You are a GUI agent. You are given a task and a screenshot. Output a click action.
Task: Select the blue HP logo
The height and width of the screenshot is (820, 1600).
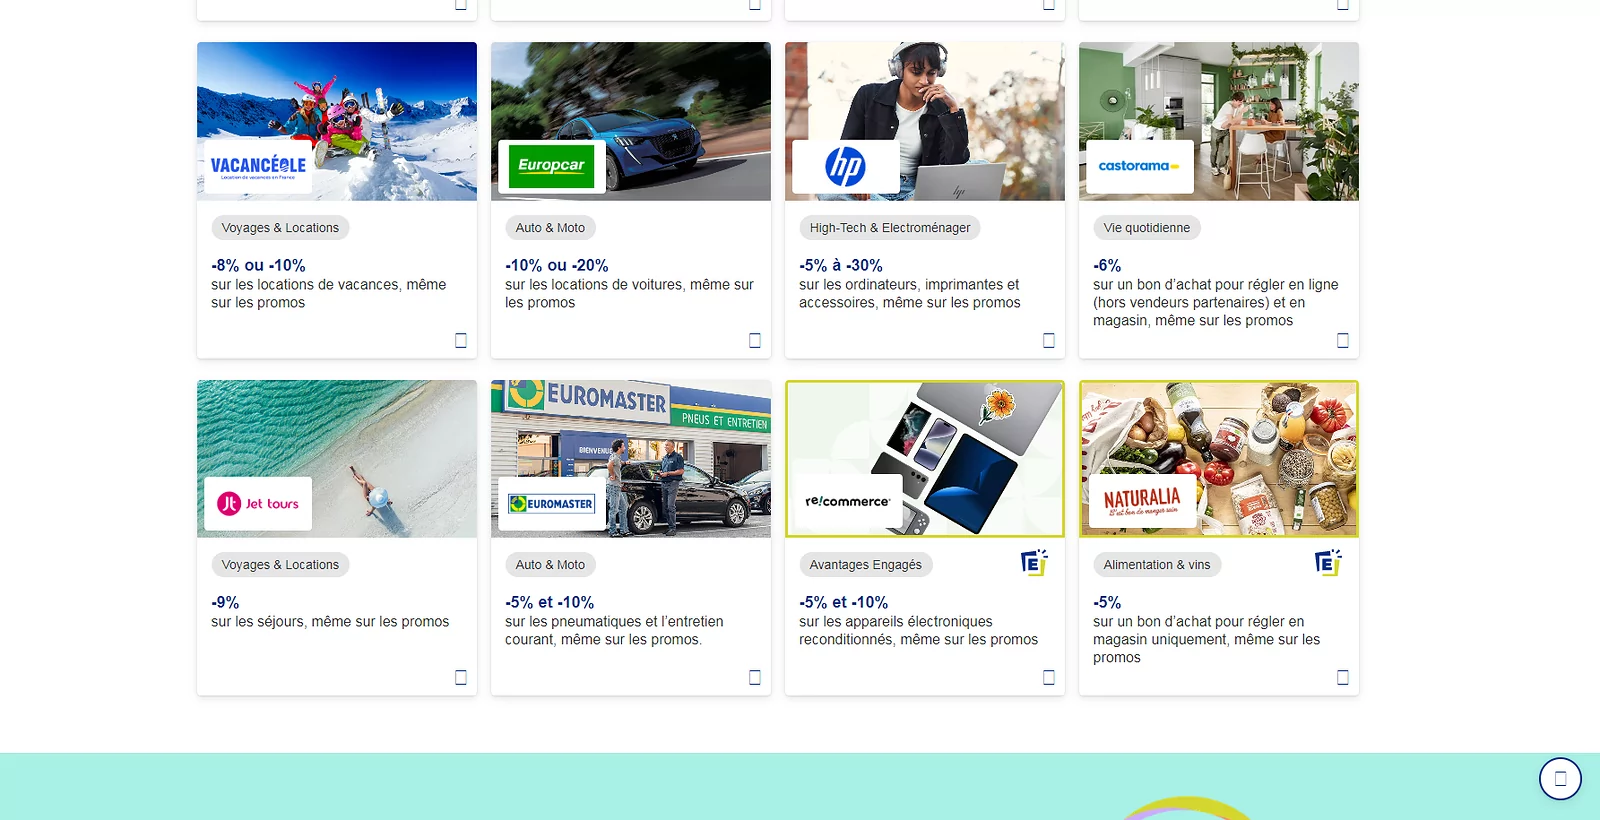[845, 166]
